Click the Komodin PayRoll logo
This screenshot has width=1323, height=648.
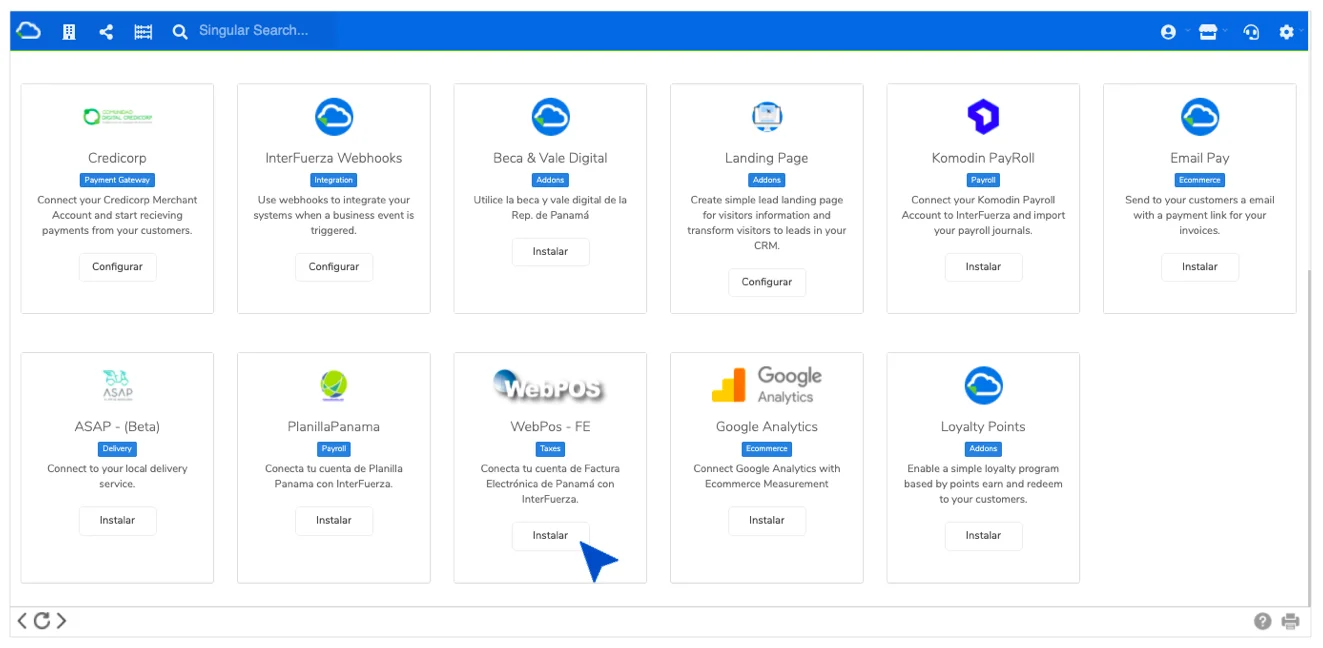pyautogui.click(x=983, y=117)
